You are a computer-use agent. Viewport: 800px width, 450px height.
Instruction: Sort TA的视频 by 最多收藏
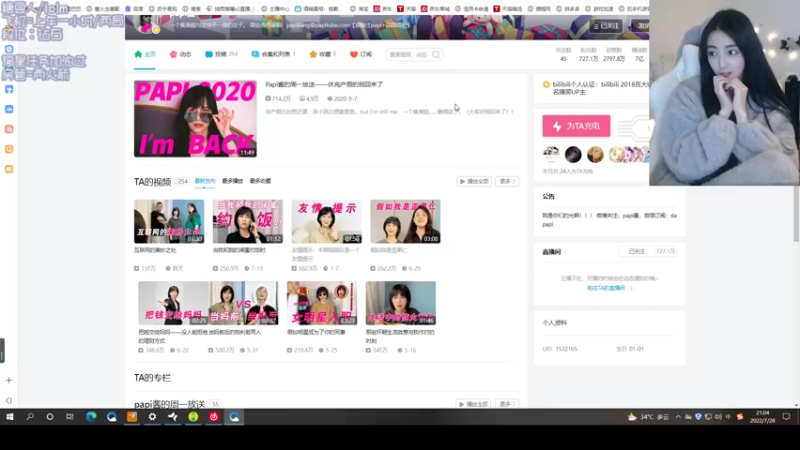[260, 181]
